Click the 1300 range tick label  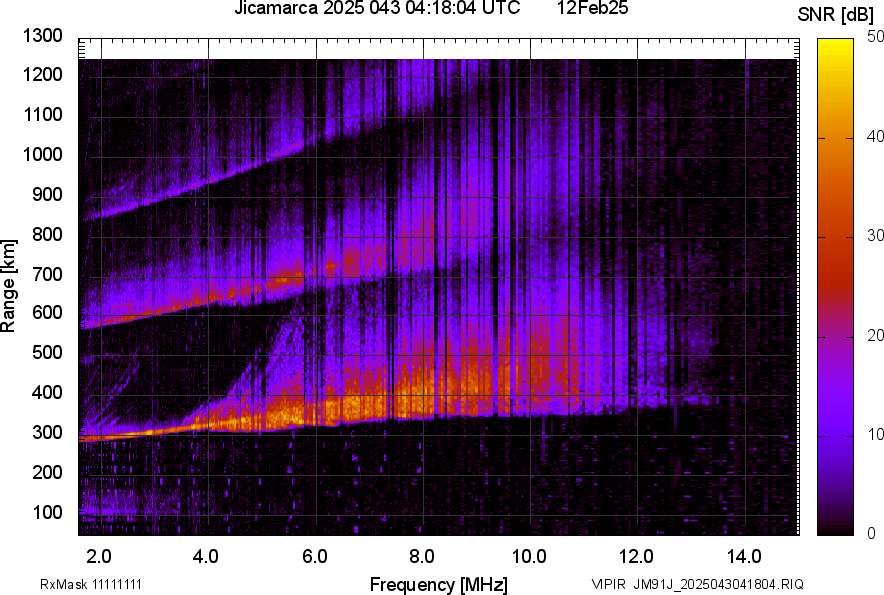point(42,37)
